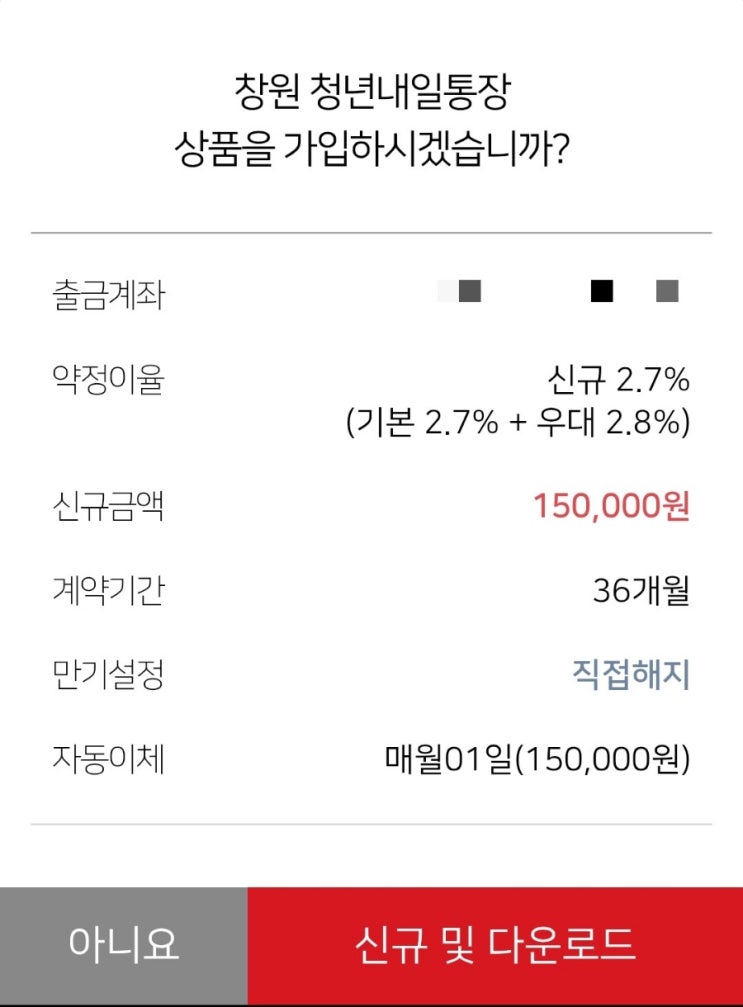Viewport: 743px width, 1007px height.
Task: Tap the 창원 청년내일통장 product title
Action: (x=372, y=92)
